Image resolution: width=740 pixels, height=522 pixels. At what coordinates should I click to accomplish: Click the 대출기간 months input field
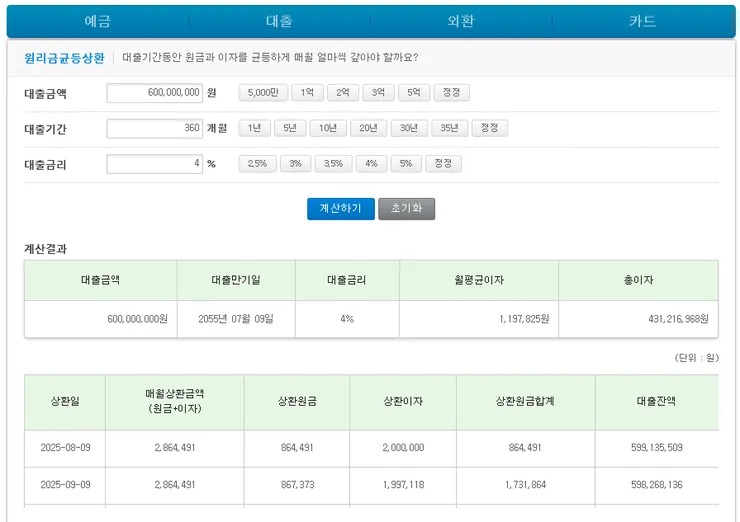pyautogui.click(x=155, y=128)
